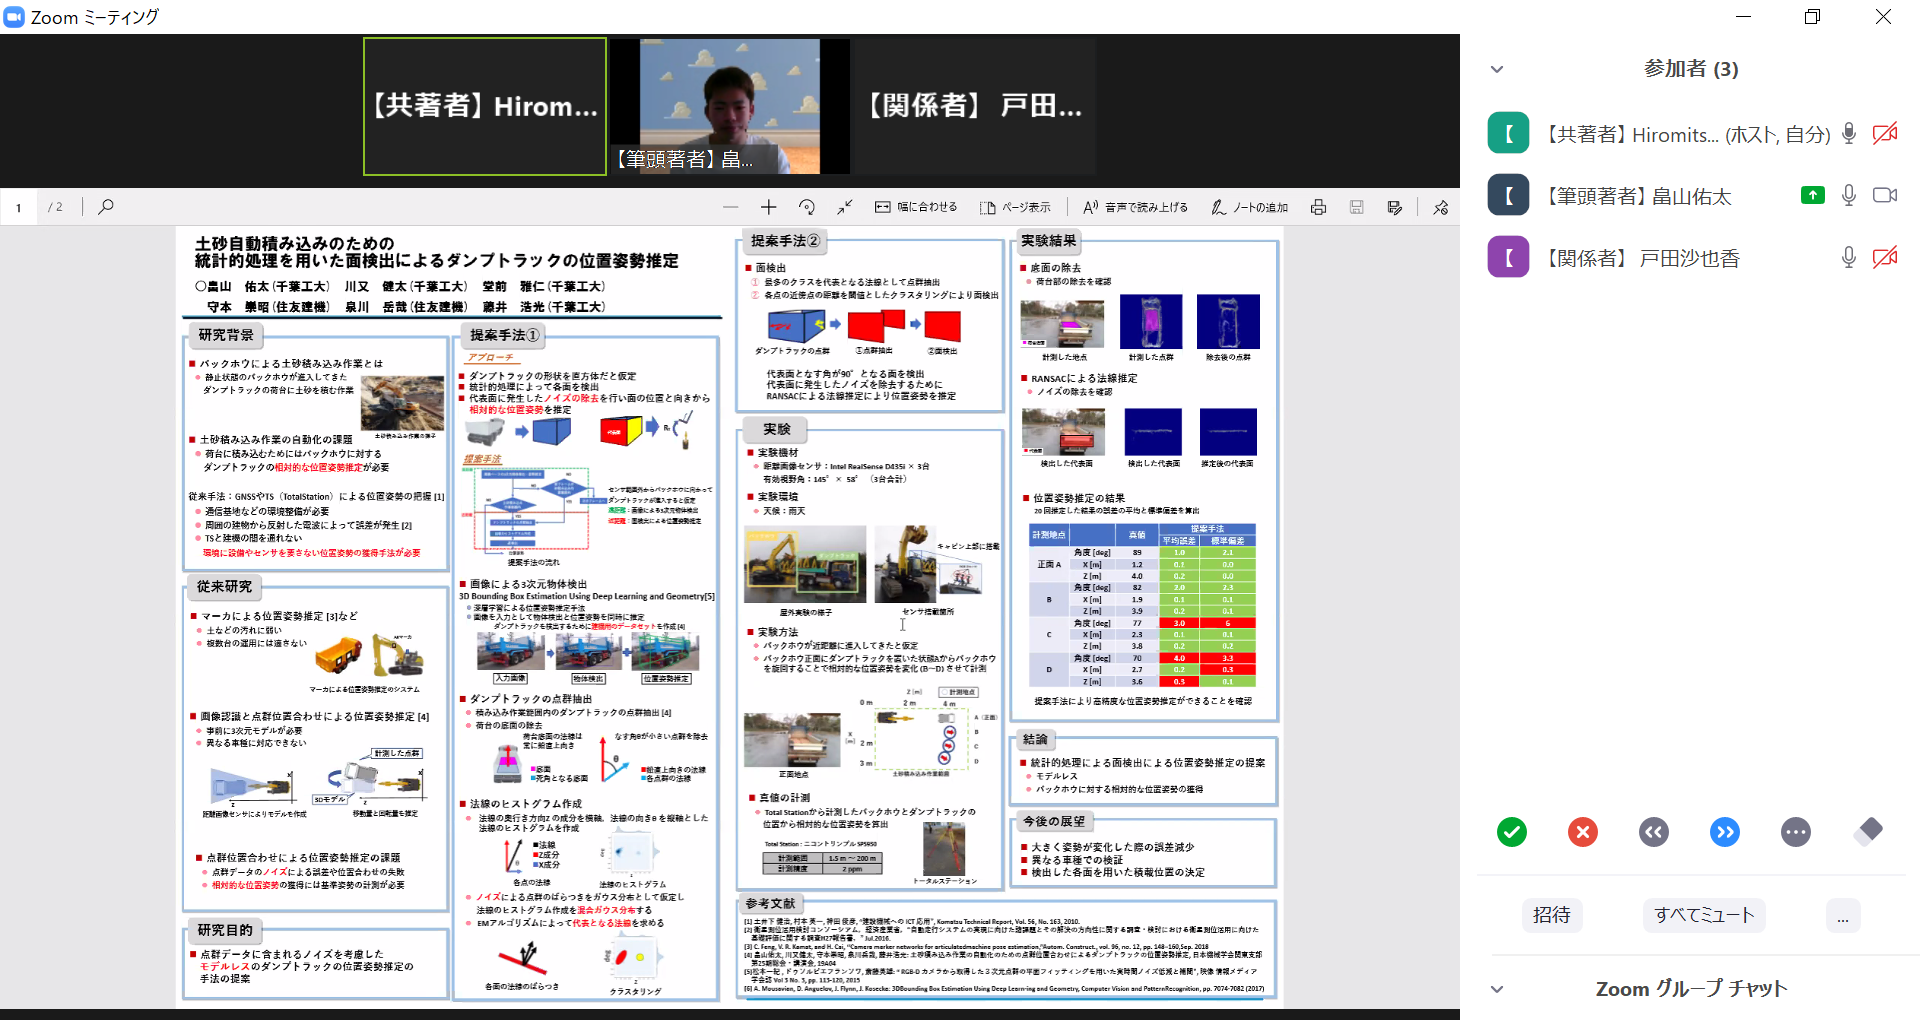Open search with the magnifier icon
This screenshot has width=1920, height=1020.
pos(106,207)
